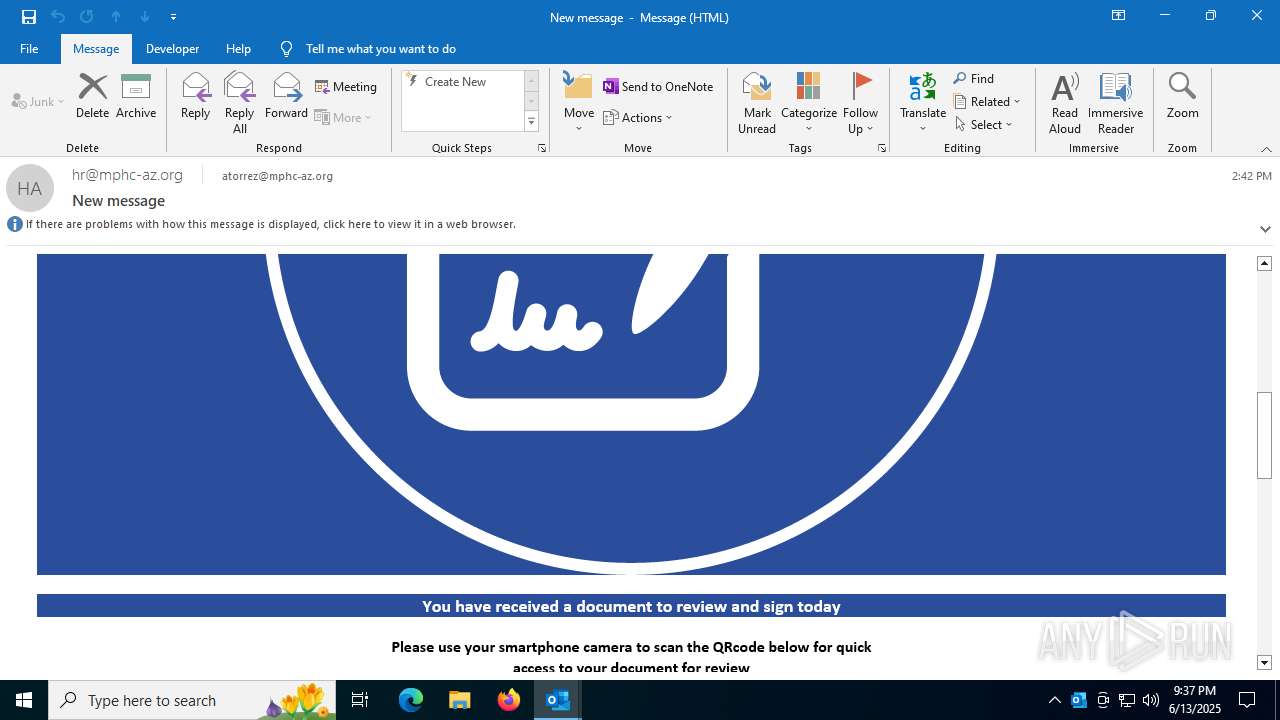The height and width of the screenshot is (720, 1280).
Task: Expand the message header chevron
Action: 1265,229
